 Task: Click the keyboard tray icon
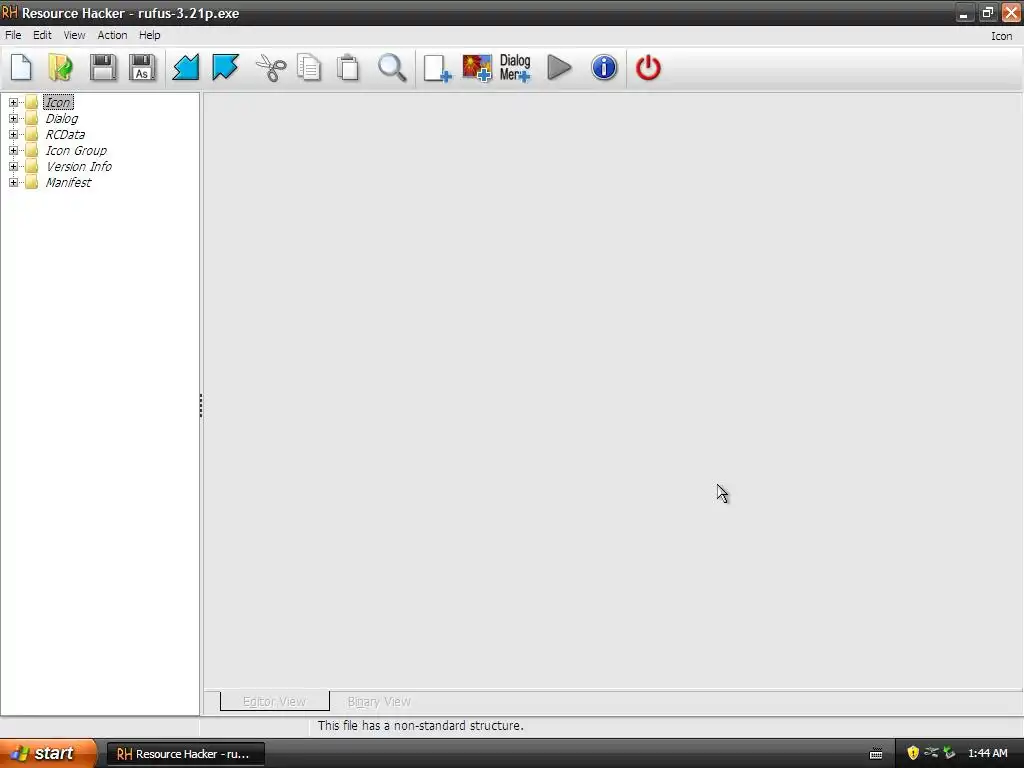876,754
